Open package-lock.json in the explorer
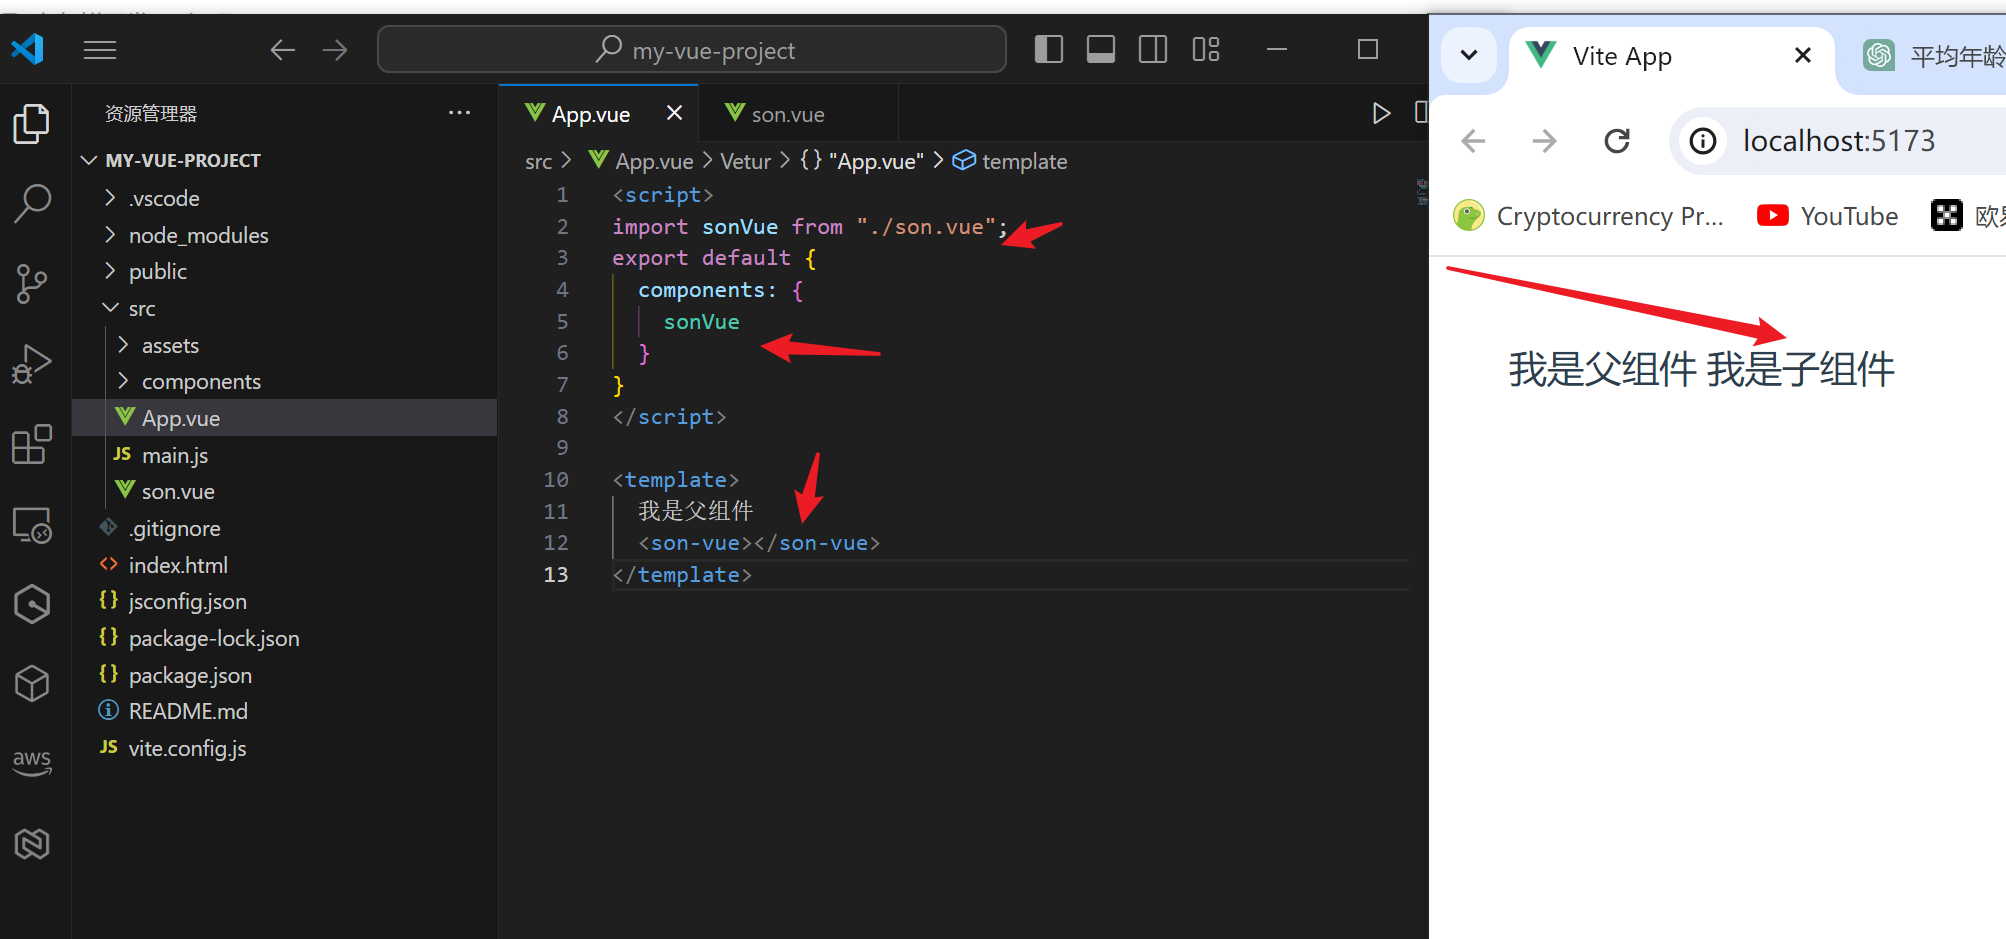The width and height of the screenshot is (2006, 939). click(284, 638)
